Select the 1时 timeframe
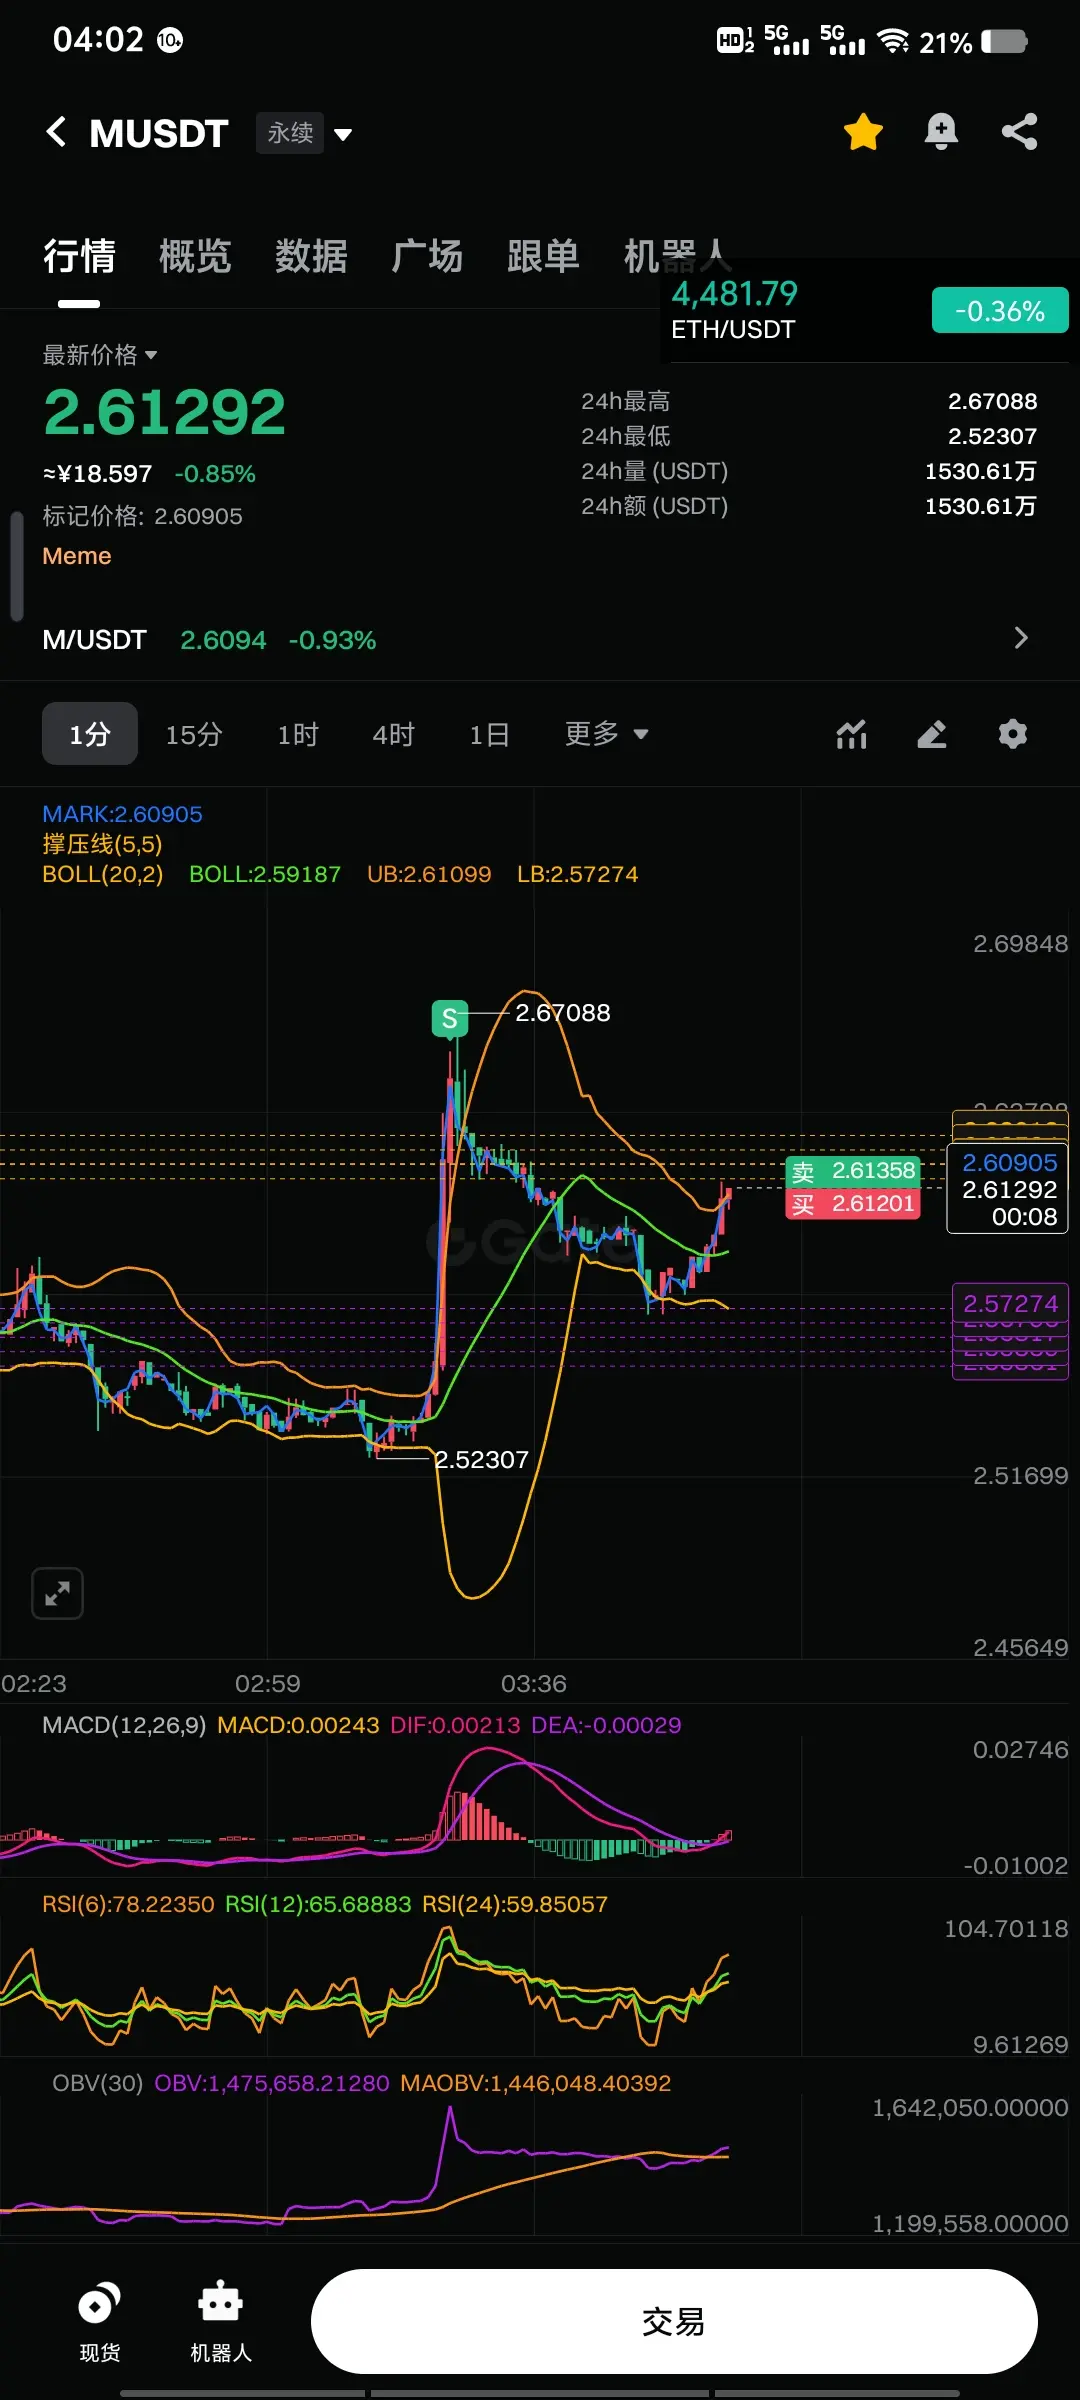The height and width of the screenshot is (2400, 1080). coord(298,735)
